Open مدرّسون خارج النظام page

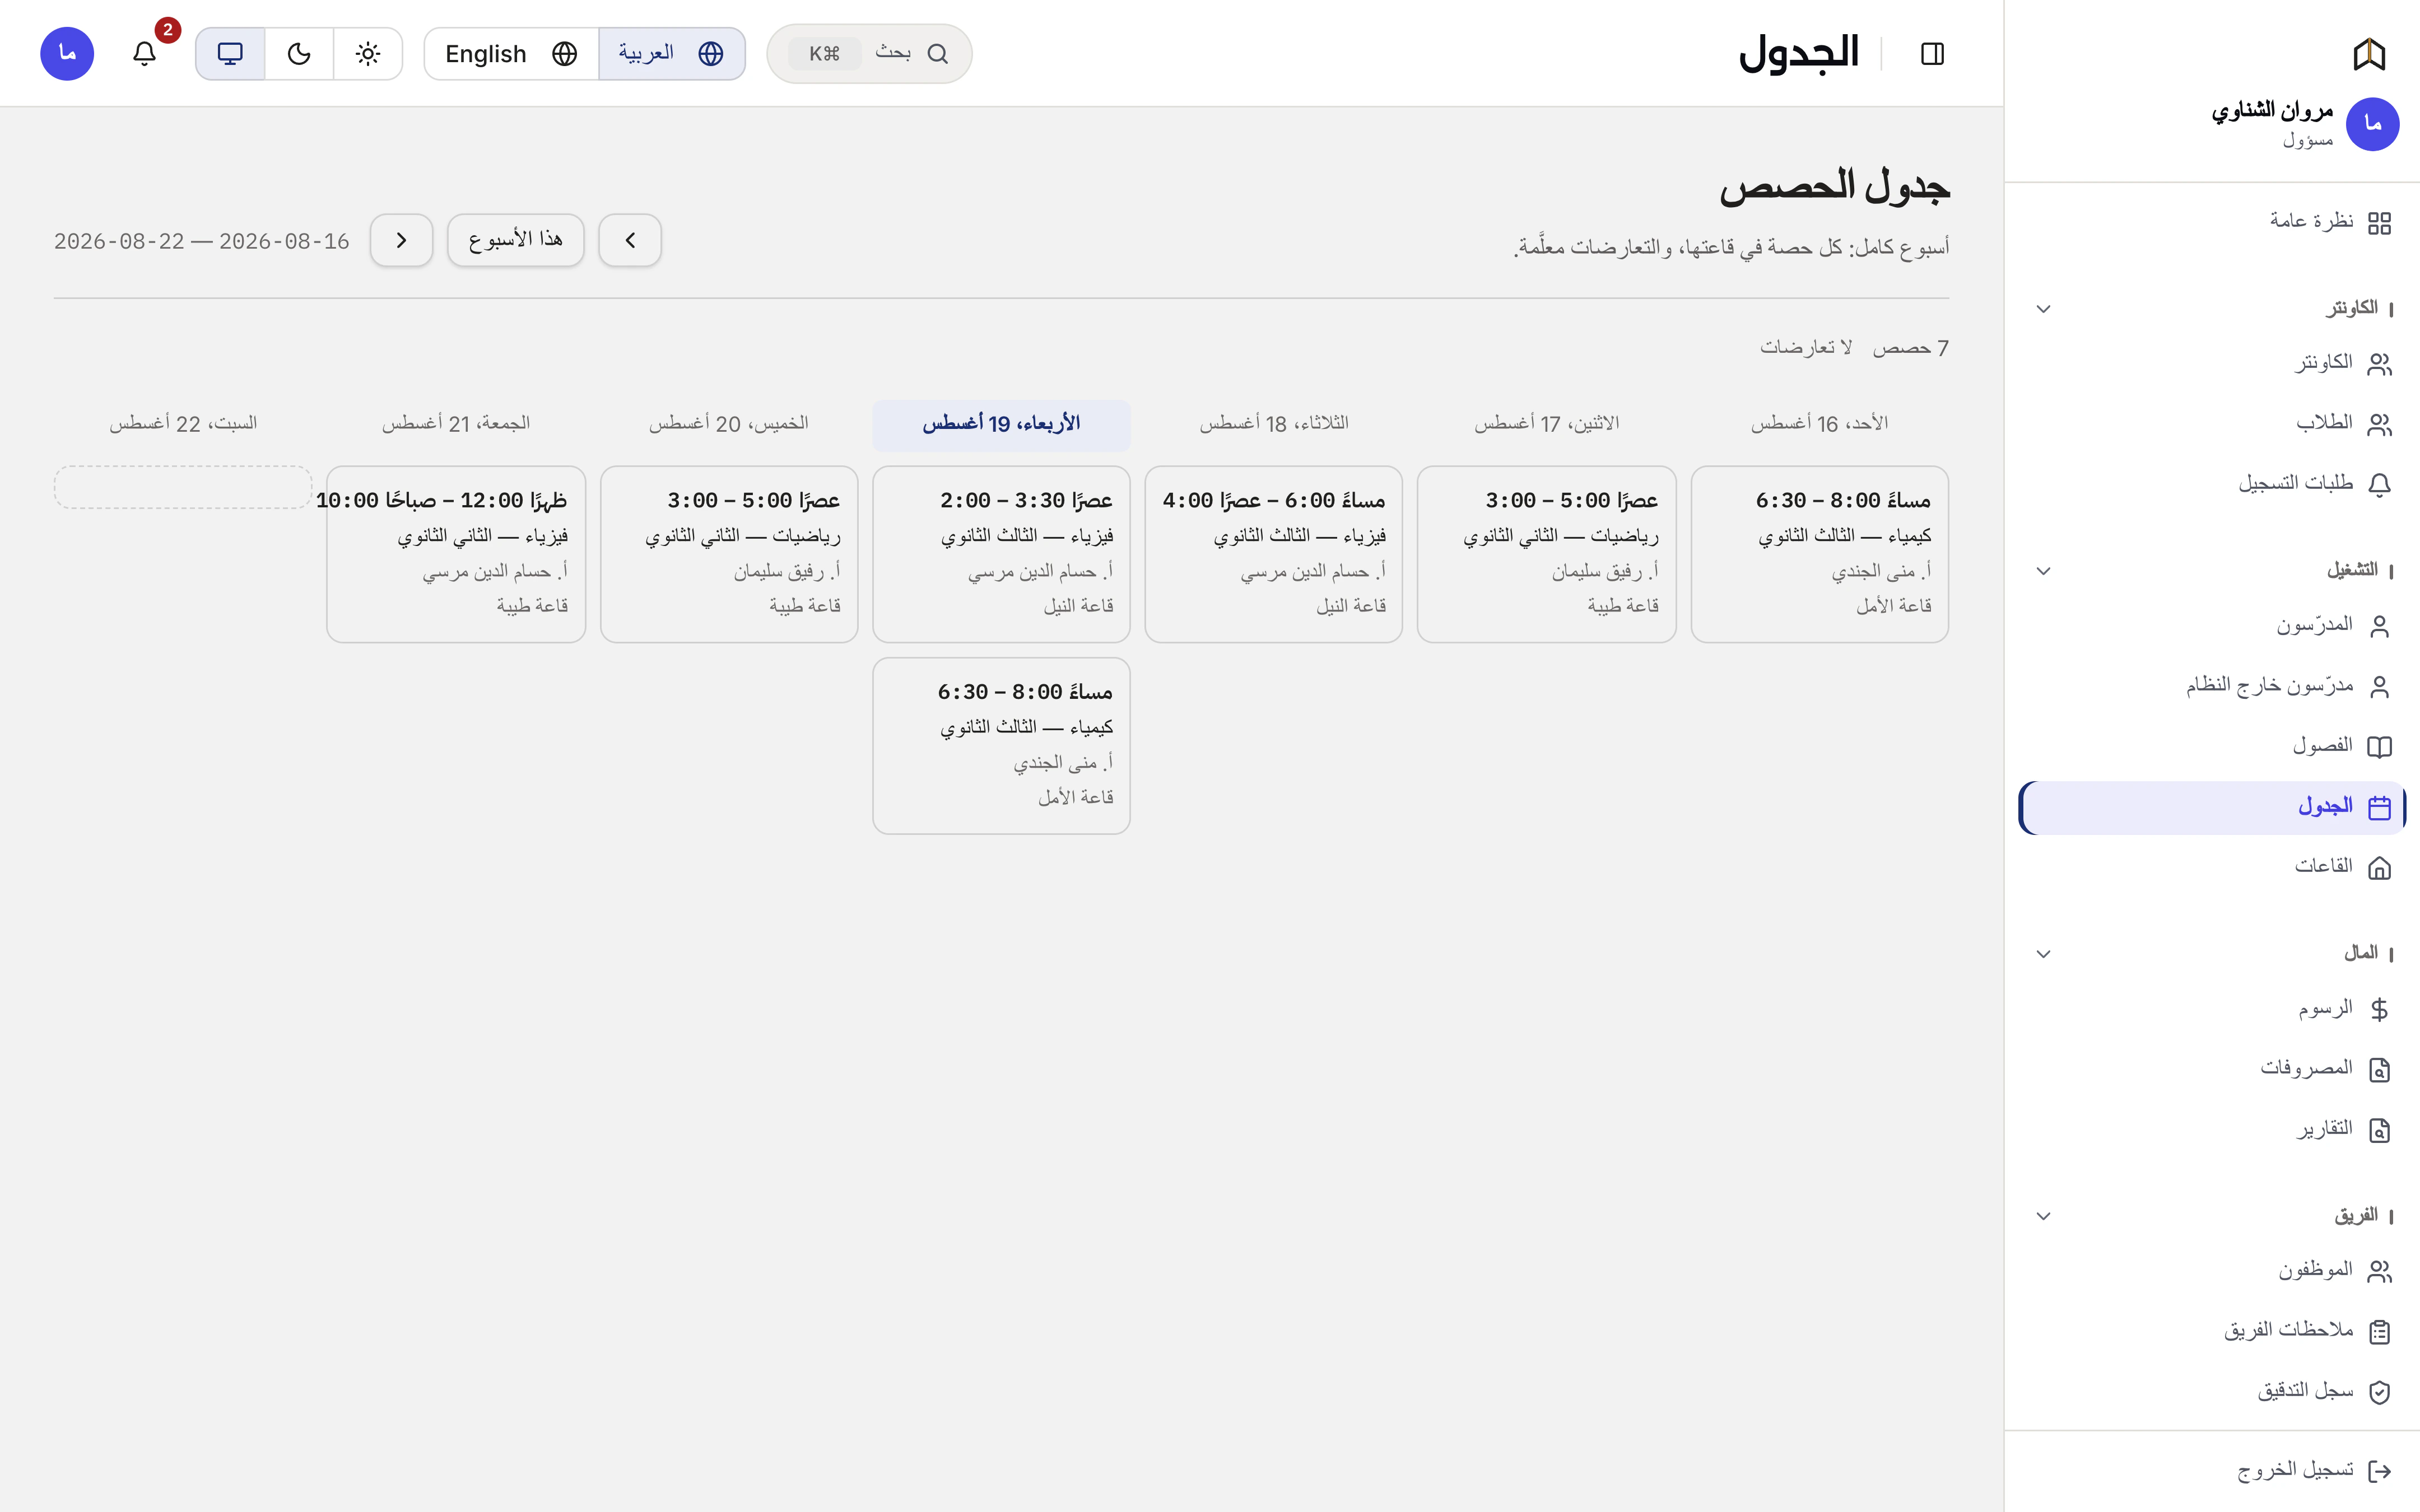coord(2211,686)
